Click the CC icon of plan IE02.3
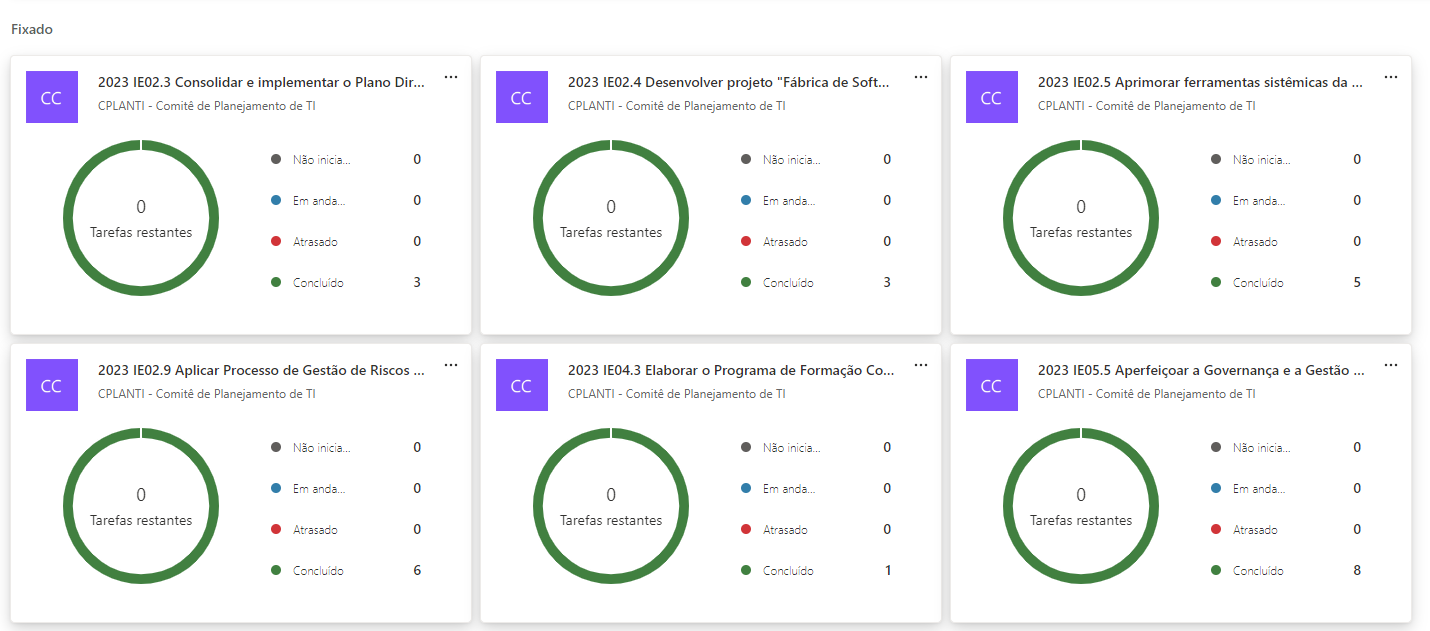The height and width of the screenshot is (631, 1430). coord(52,97)
